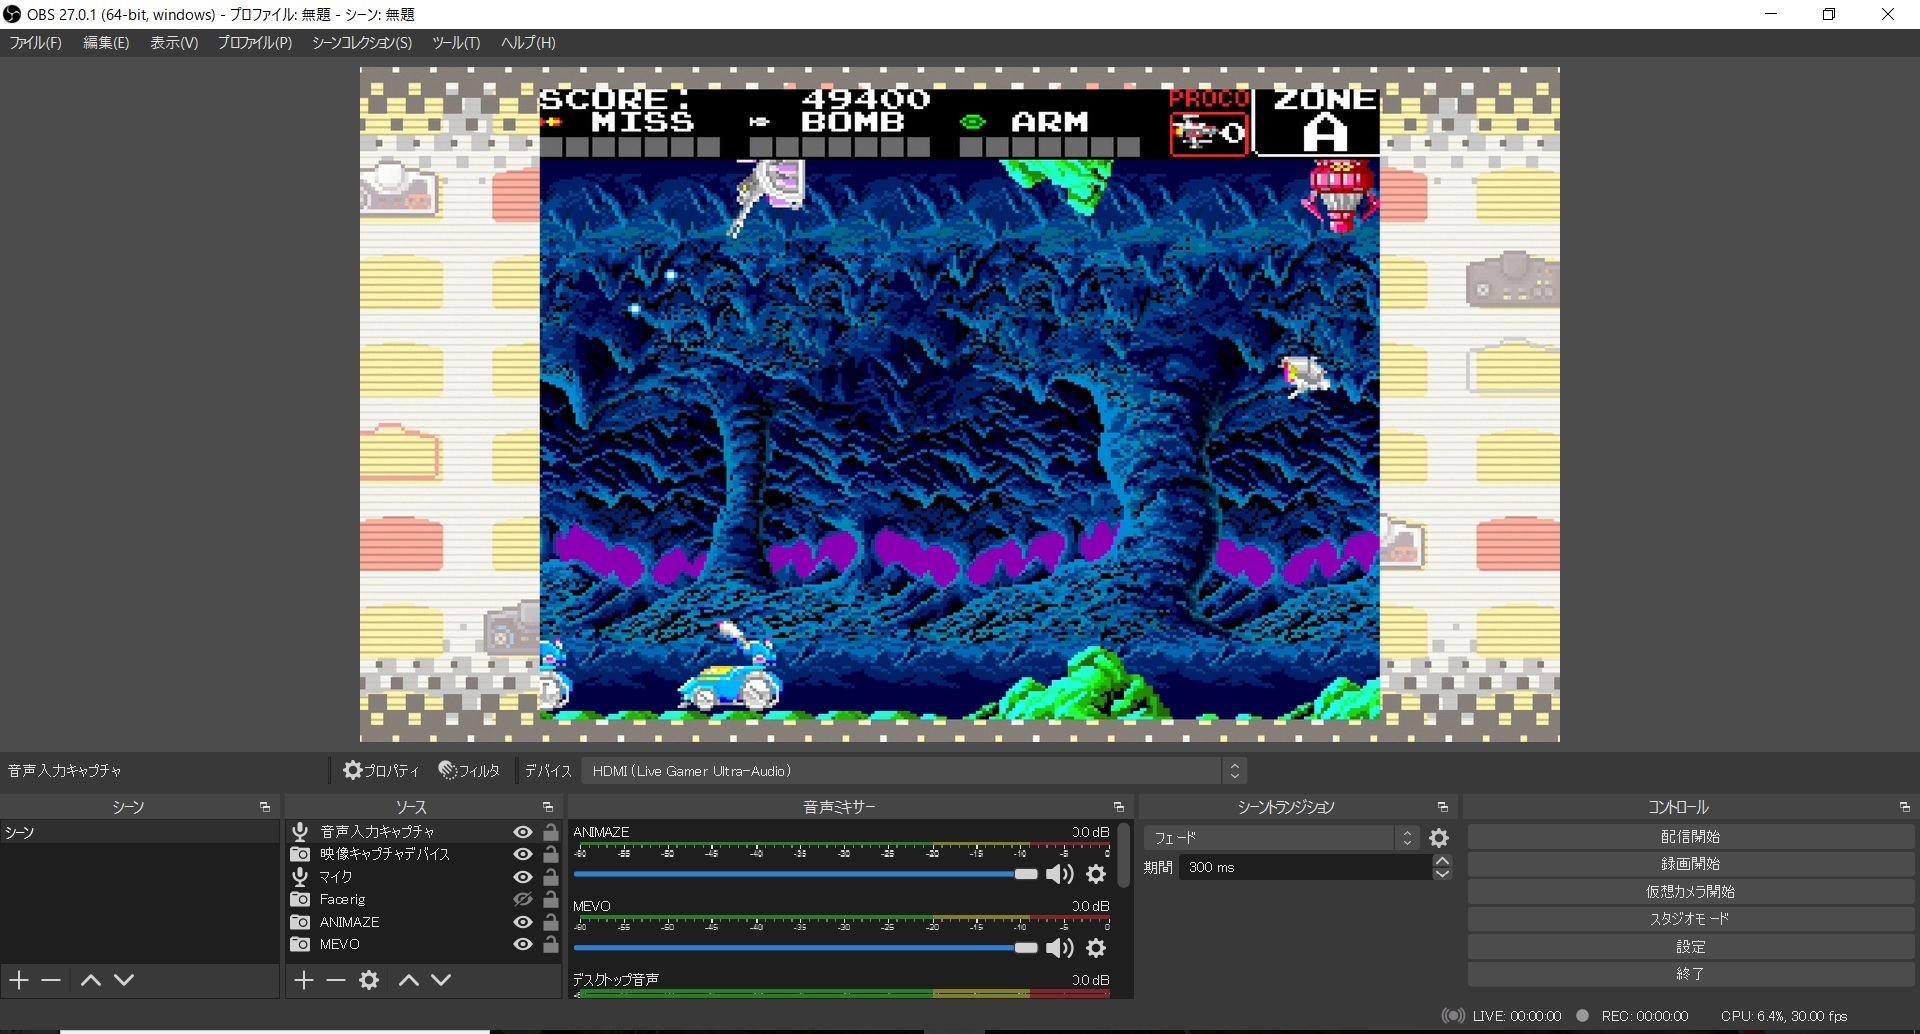The width and height of the screenshot is (1920, 1034).
Task: Open the フェード transition dropdown
Action: coord(1281,838)
